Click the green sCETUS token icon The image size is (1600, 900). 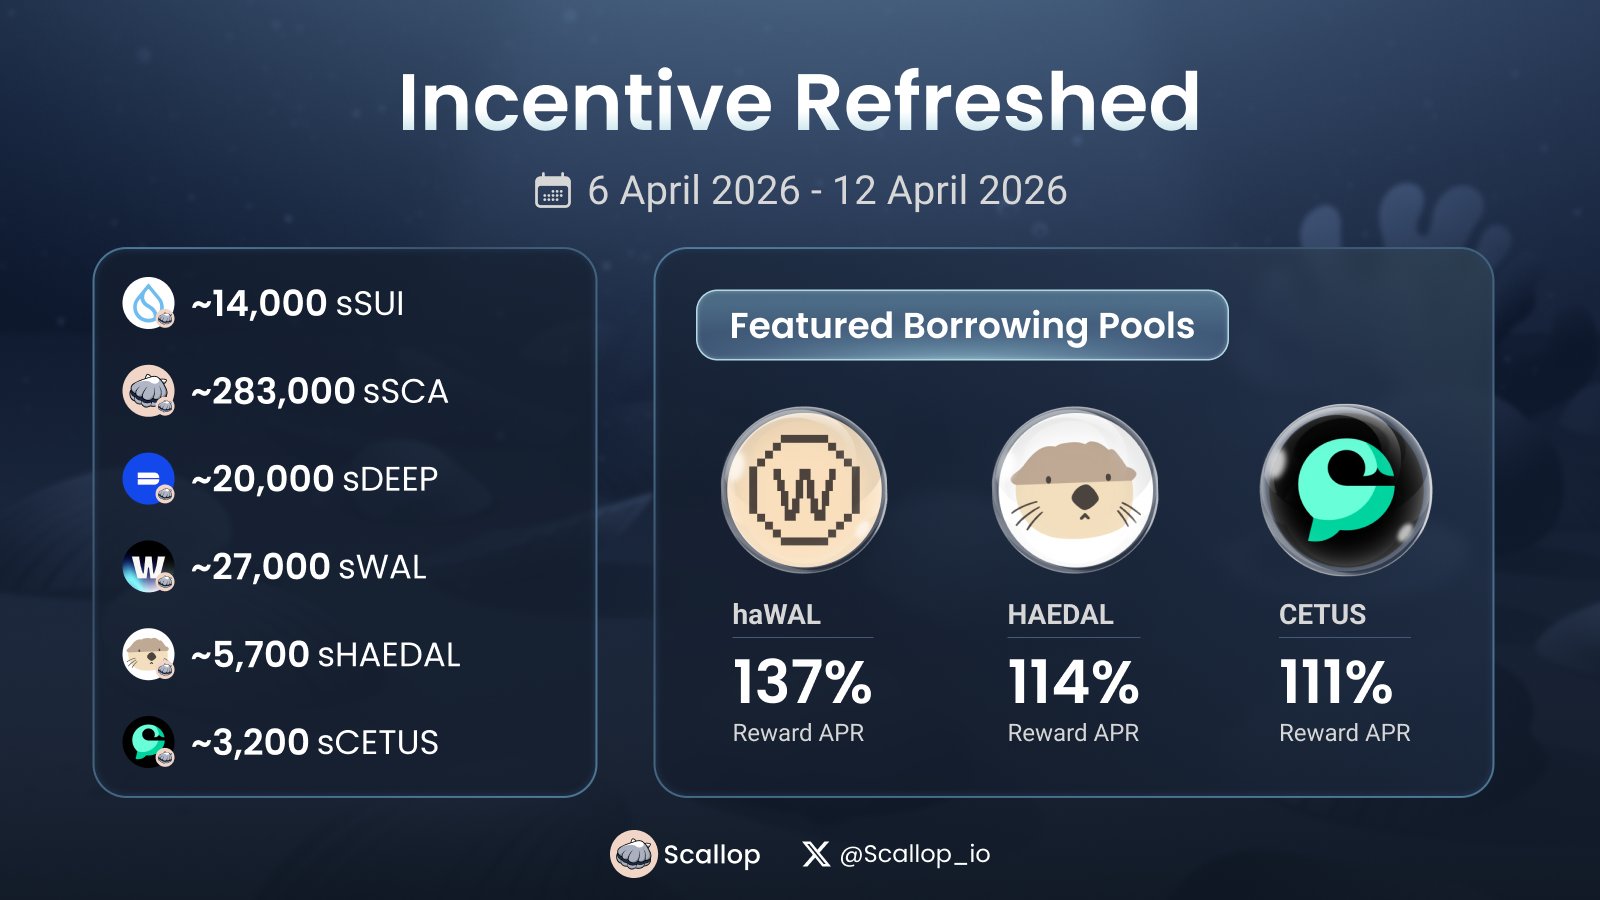click(148, 742)
